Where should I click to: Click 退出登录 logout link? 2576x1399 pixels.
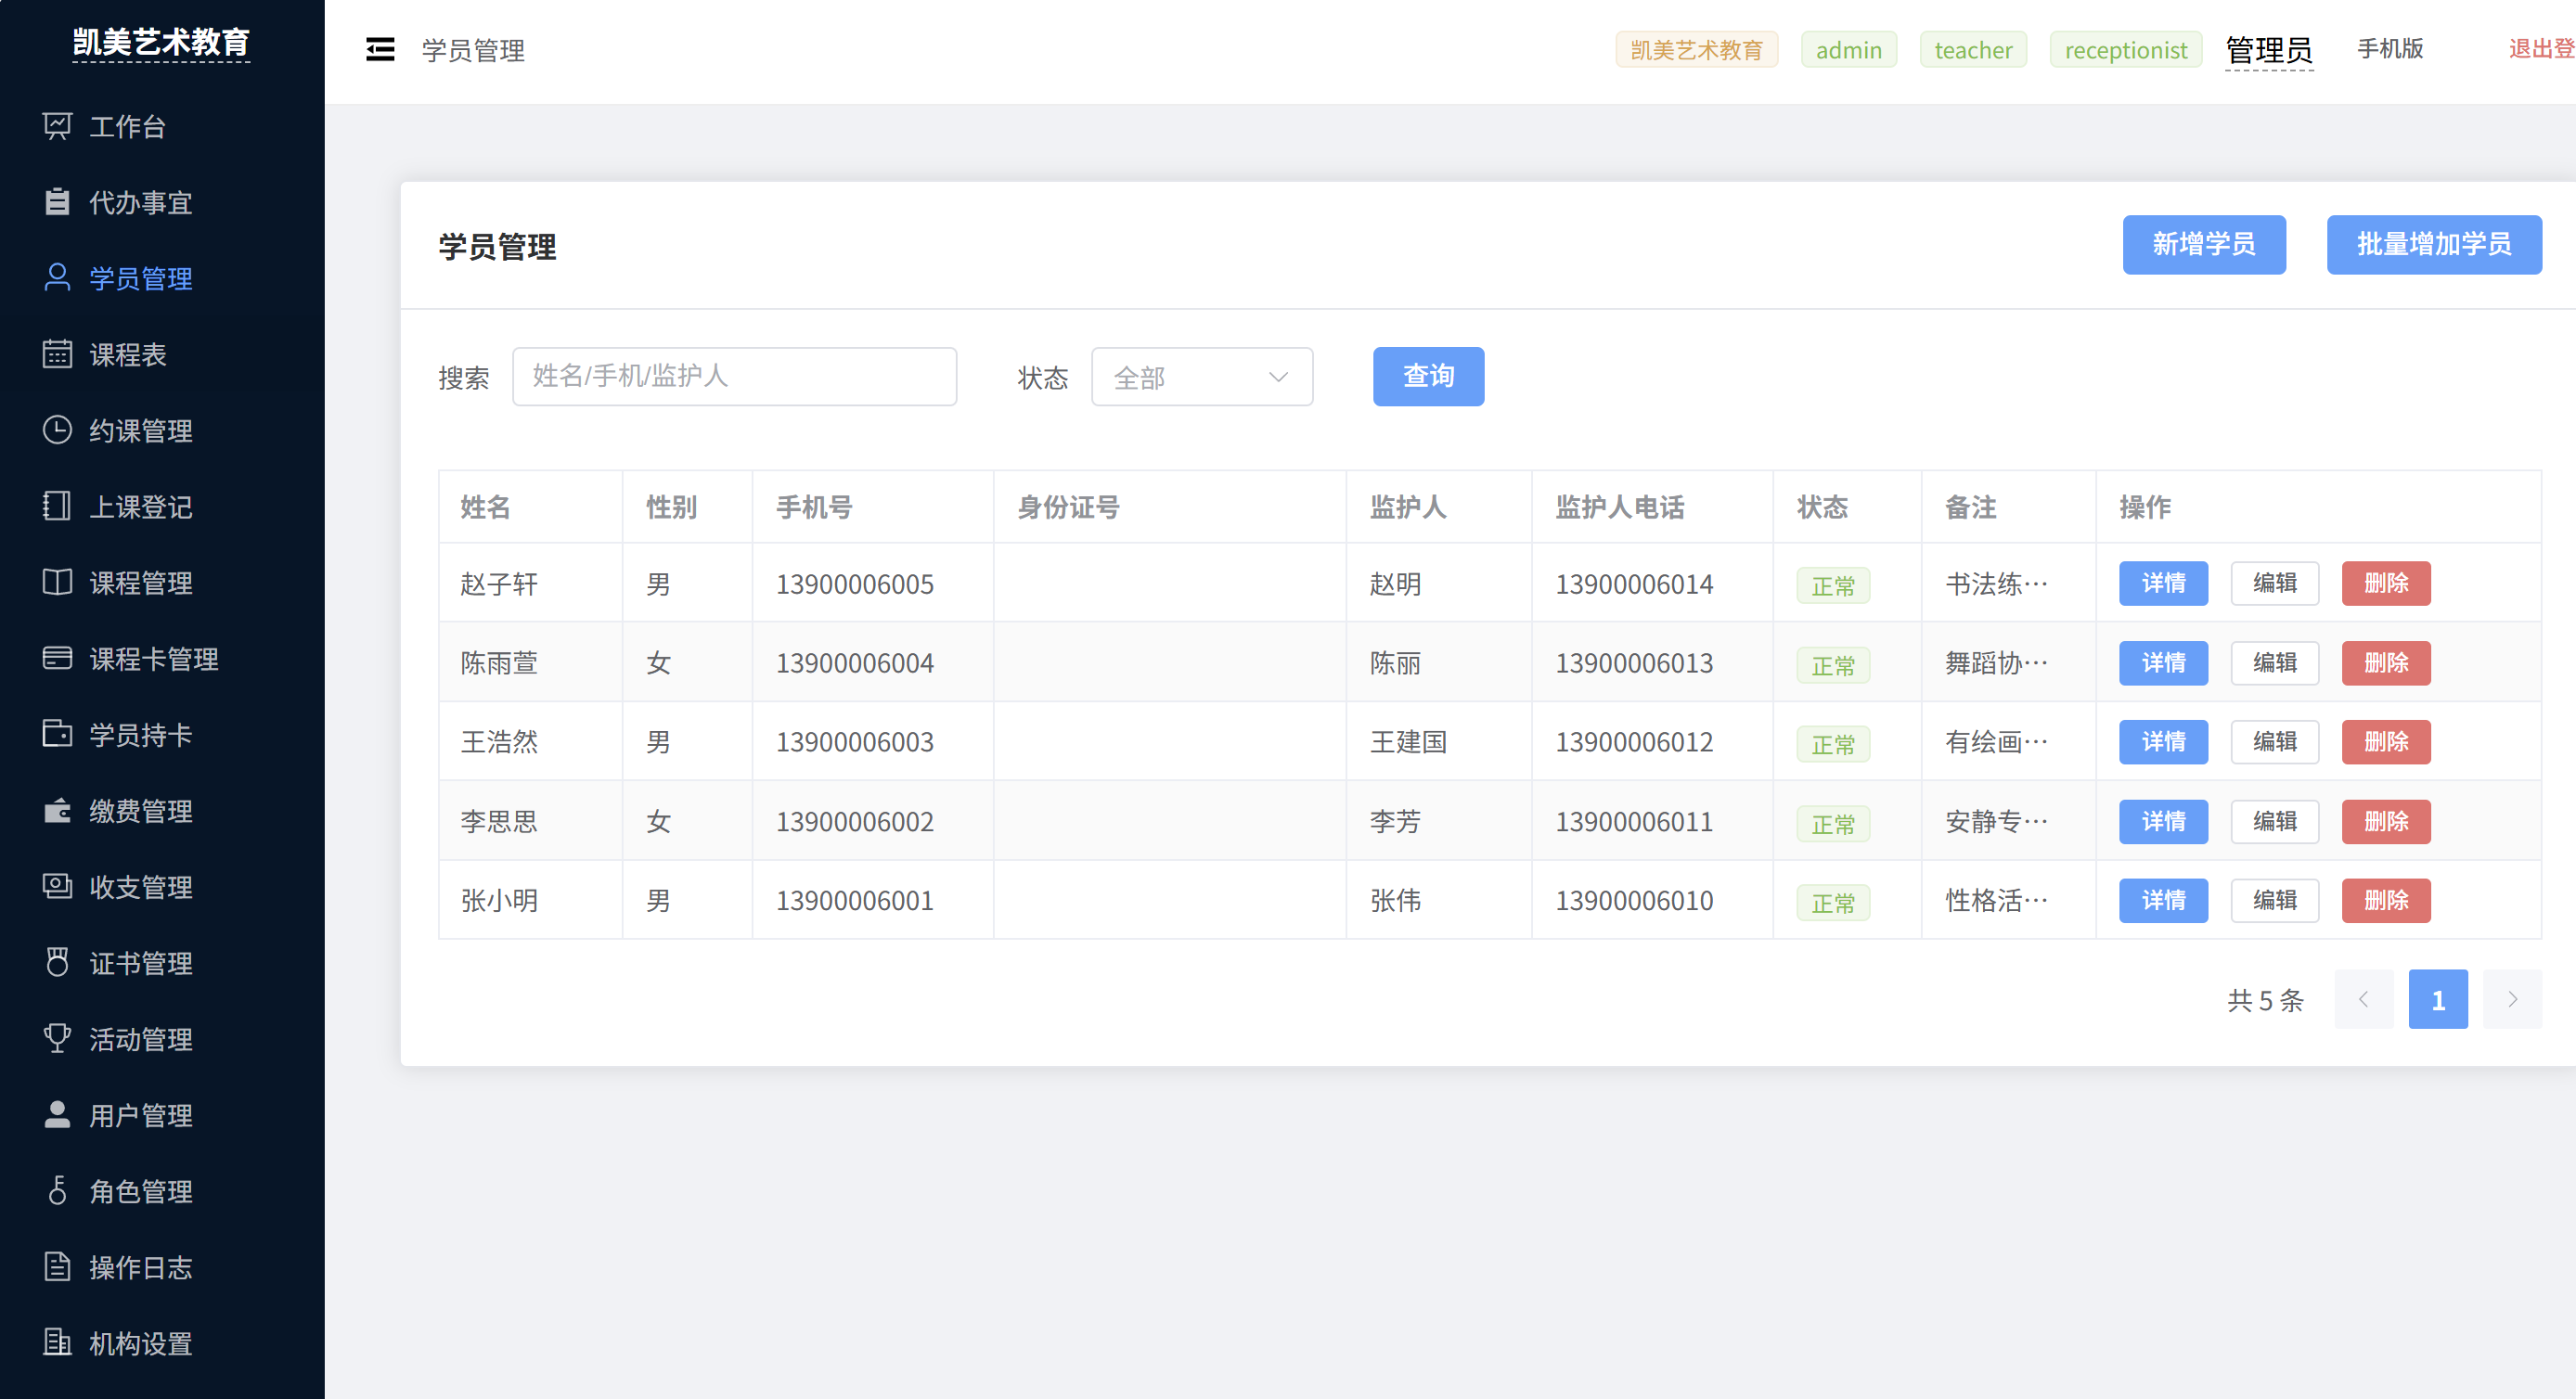click(2542, 49)
